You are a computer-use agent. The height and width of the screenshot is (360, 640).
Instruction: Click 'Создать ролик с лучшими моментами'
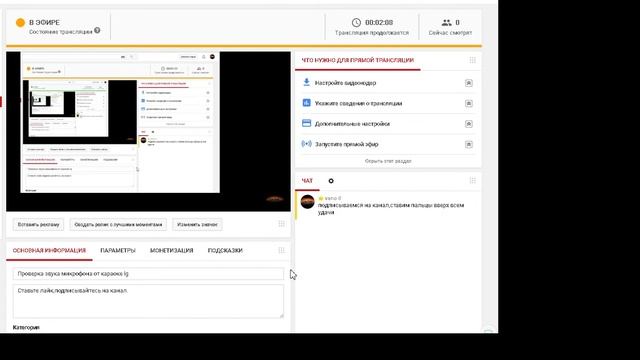[118, 224]
